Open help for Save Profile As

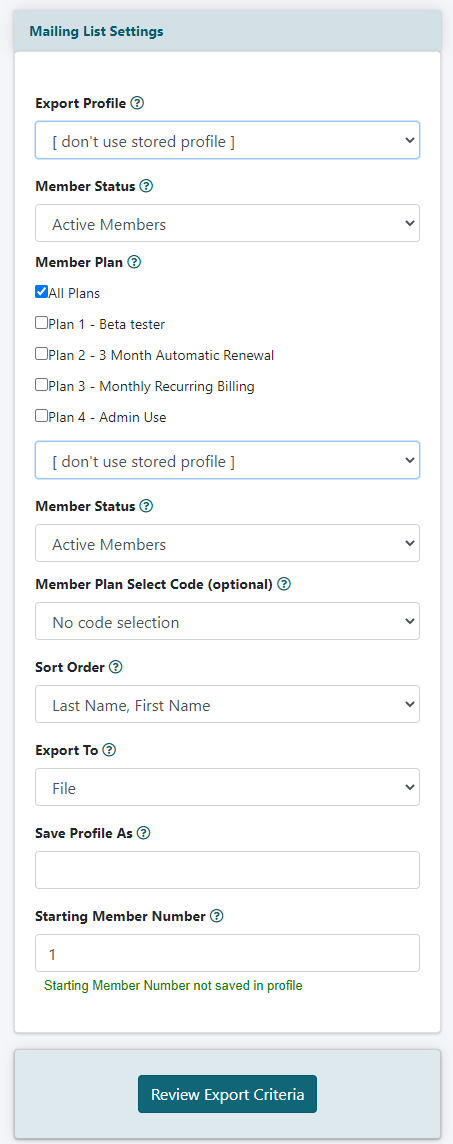[144, 833]
